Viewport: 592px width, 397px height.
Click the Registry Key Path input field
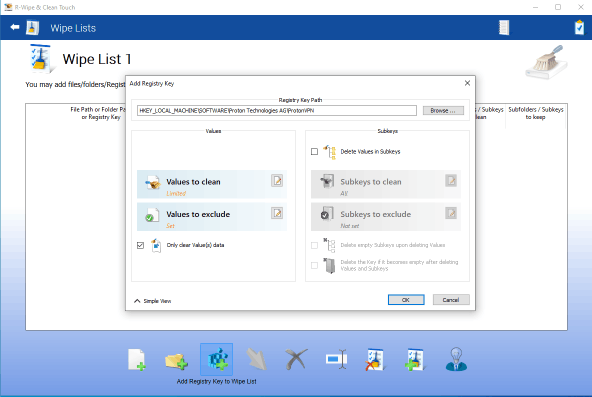(277, 111)
